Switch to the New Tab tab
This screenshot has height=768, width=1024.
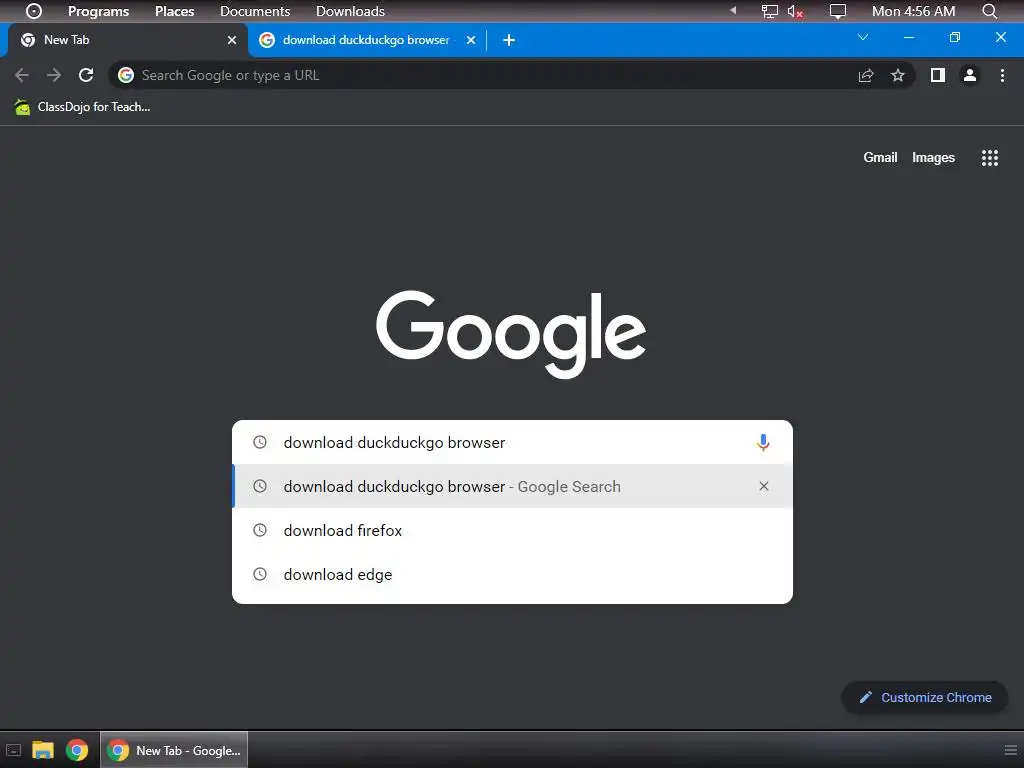pyautogui.click(x=128, y=40)
